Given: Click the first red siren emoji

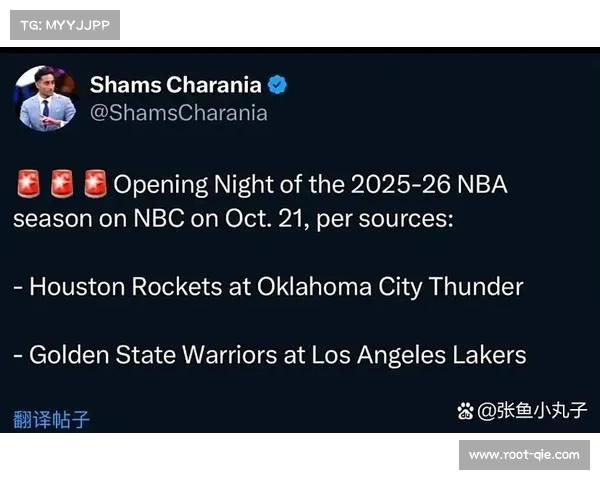Looking at the screenshot, I should [x=28, y=184].
